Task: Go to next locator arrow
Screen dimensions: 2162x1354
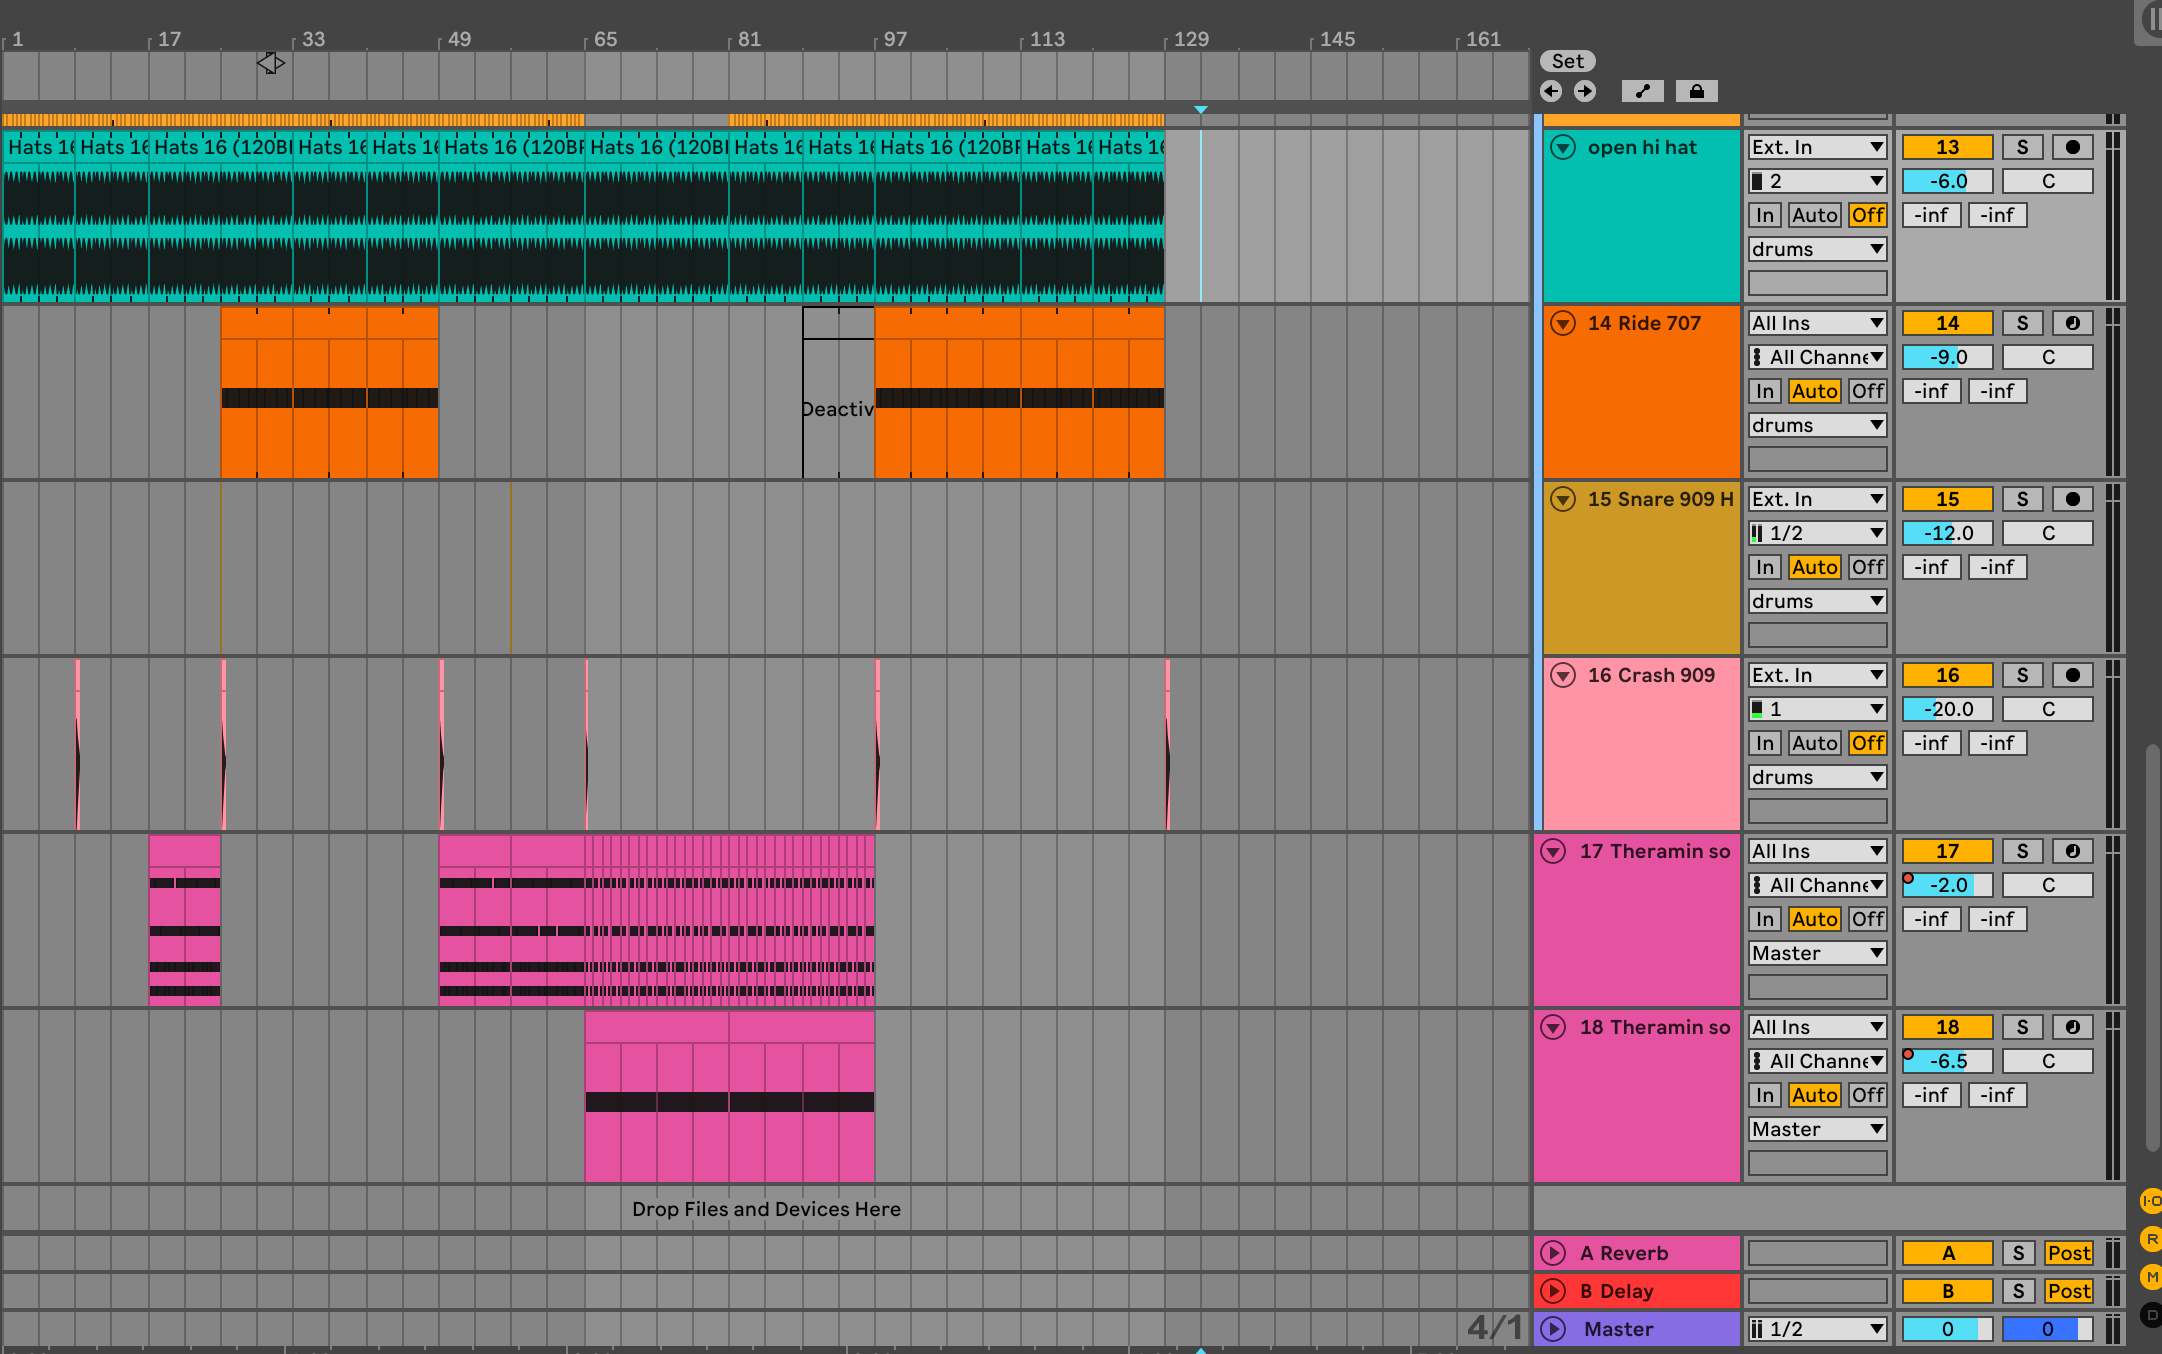Action: 1585,91
